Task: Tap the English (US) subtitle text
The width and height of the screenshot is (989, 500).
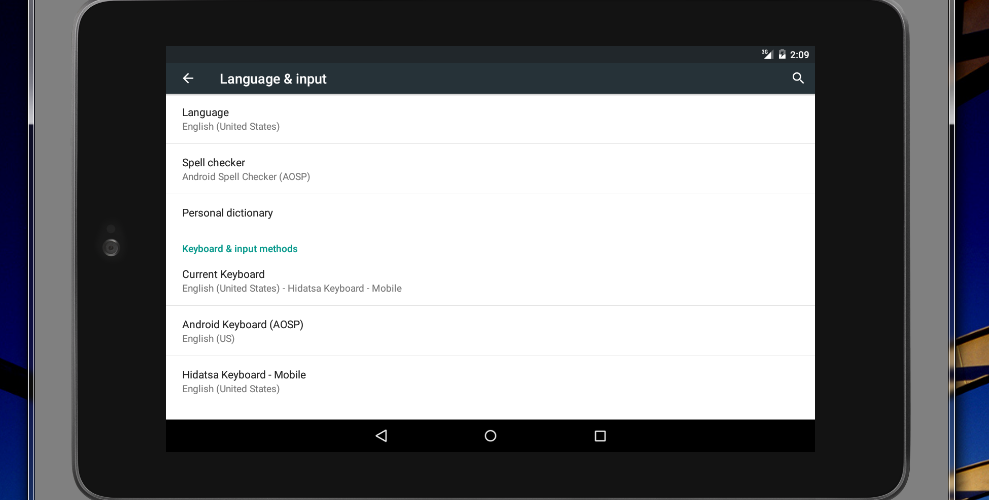Action: [x=208, y=339]
